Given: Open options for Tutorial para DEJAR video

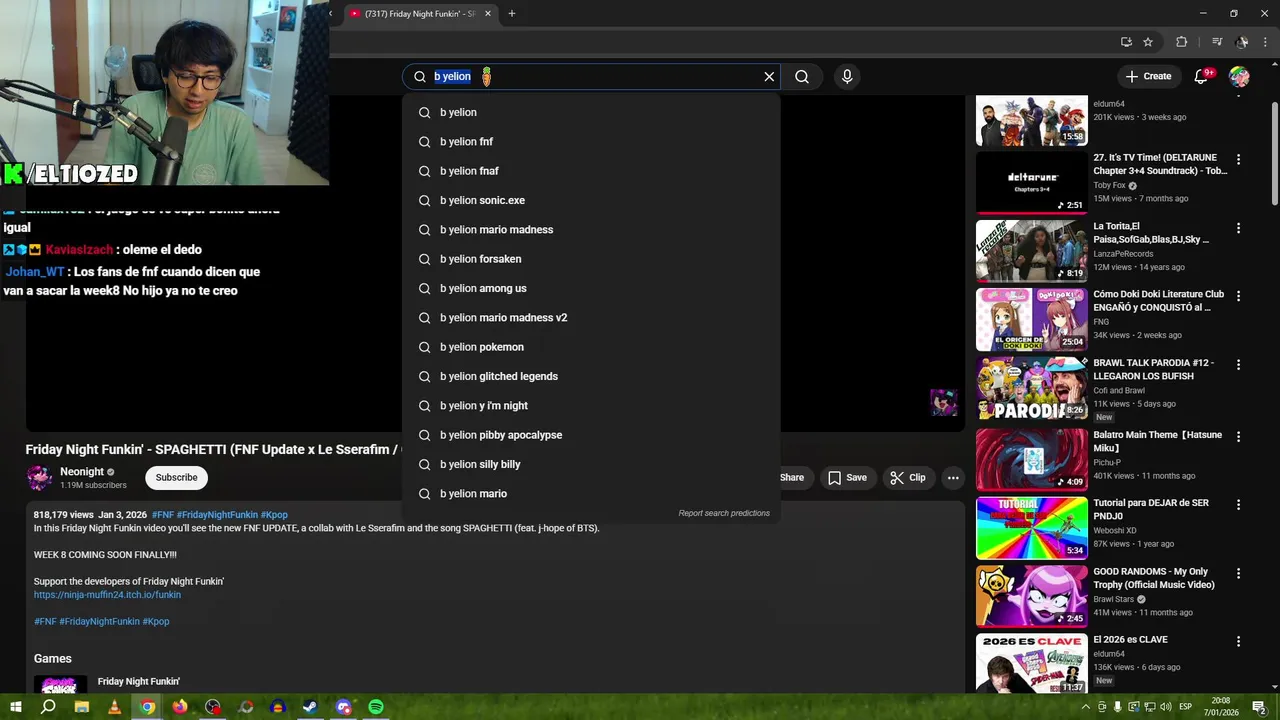Looking at the screenshot, I should coord(1238,505).
